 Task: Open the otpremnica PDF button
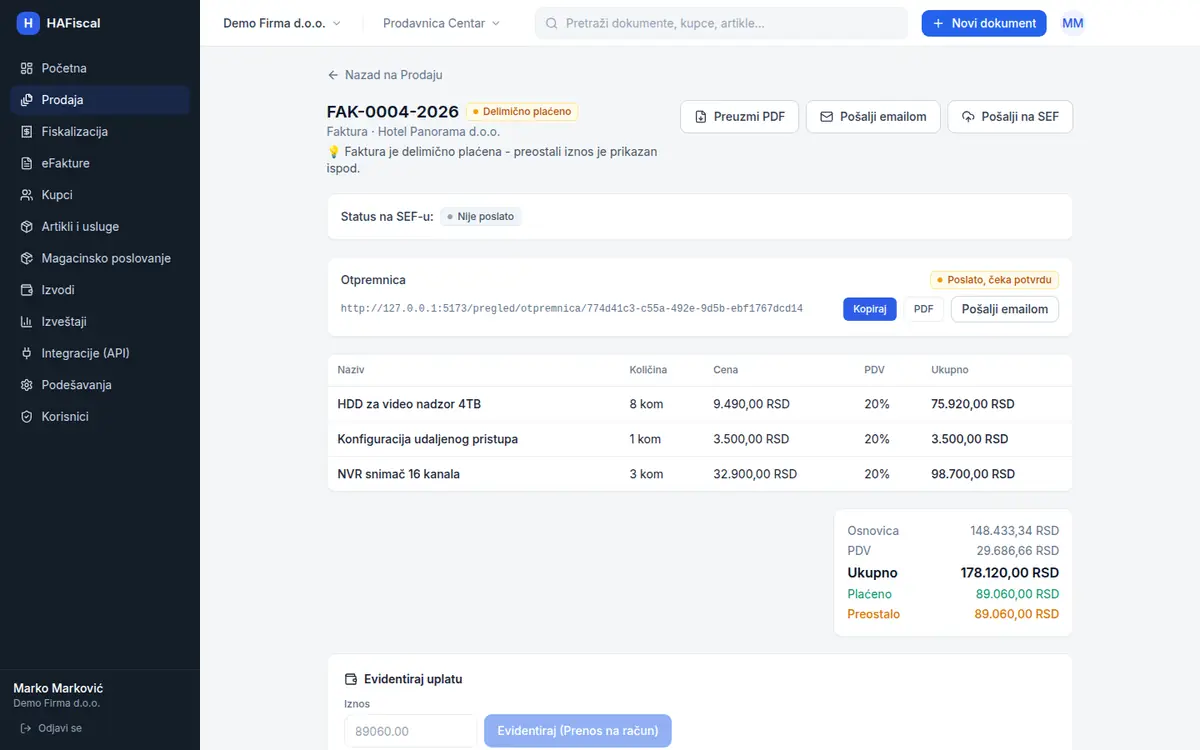click(x=924, y=309)
